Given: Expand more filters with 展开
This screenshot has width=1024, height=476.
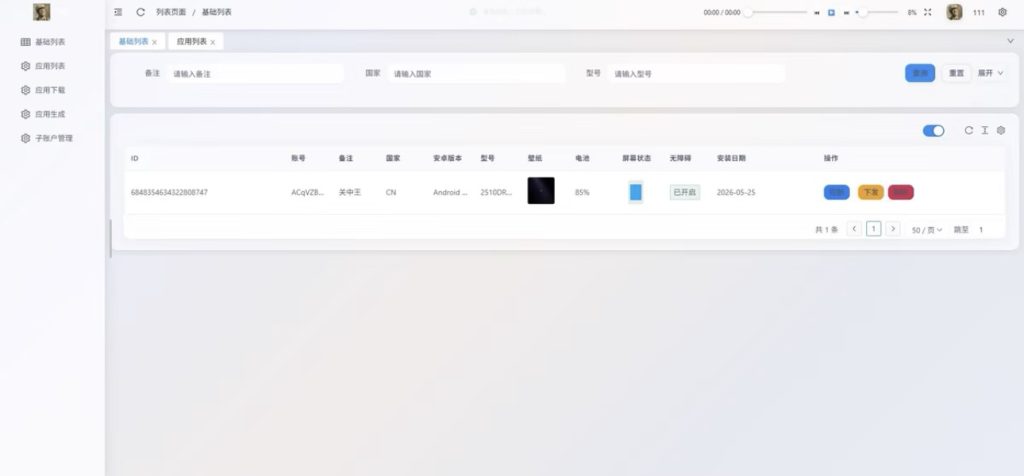Looking at the screenshot, I should click(x=990, y=73).
